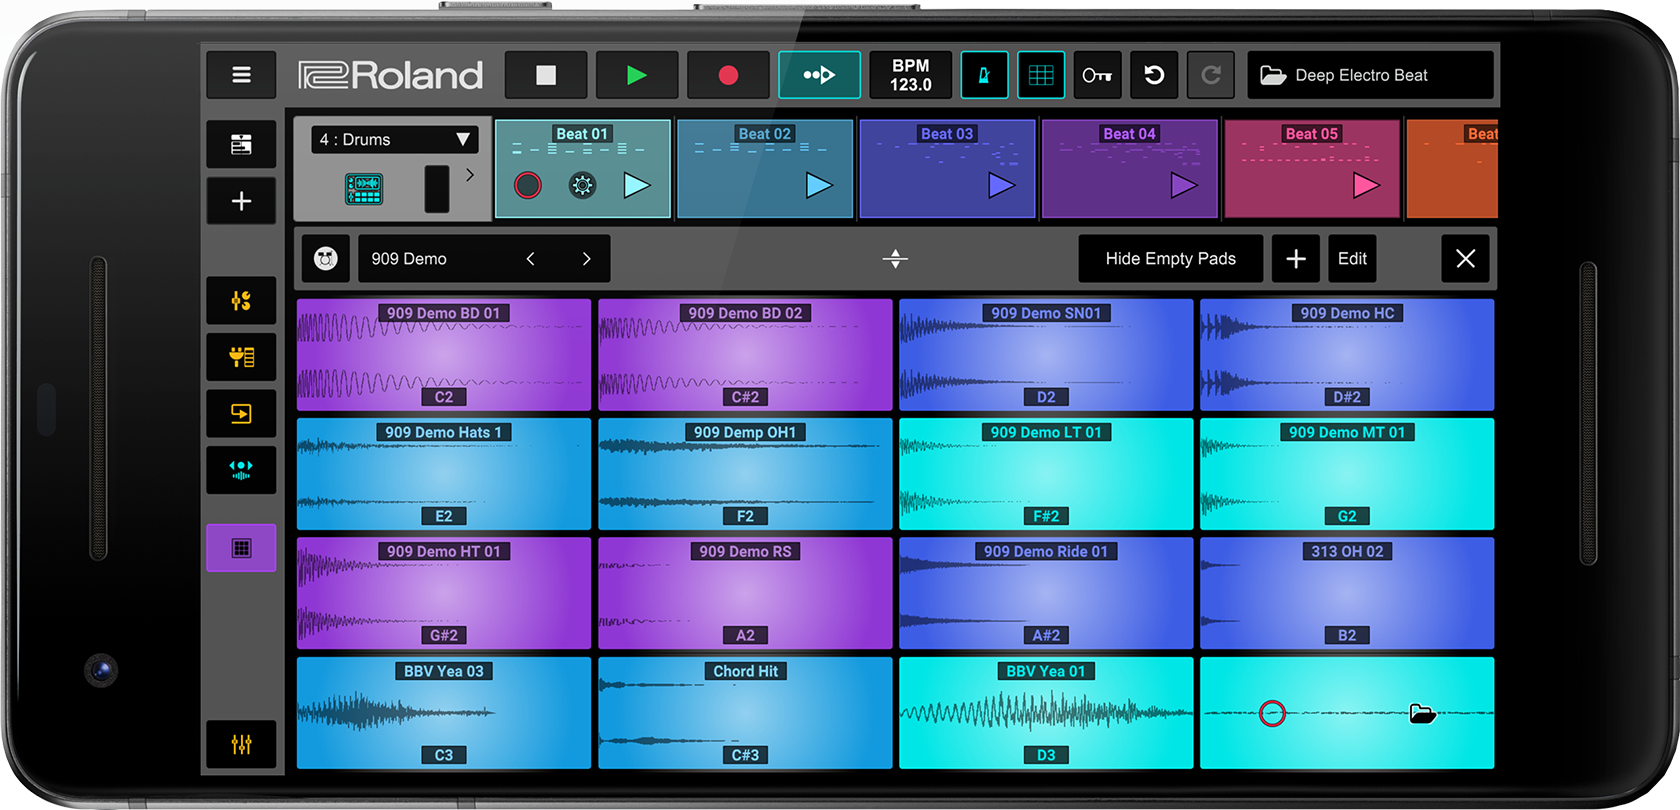Image resolution: width=1680 pixels, height=810 pixels.
Task: Add a new track with plus icon
Action: [241, 201]
